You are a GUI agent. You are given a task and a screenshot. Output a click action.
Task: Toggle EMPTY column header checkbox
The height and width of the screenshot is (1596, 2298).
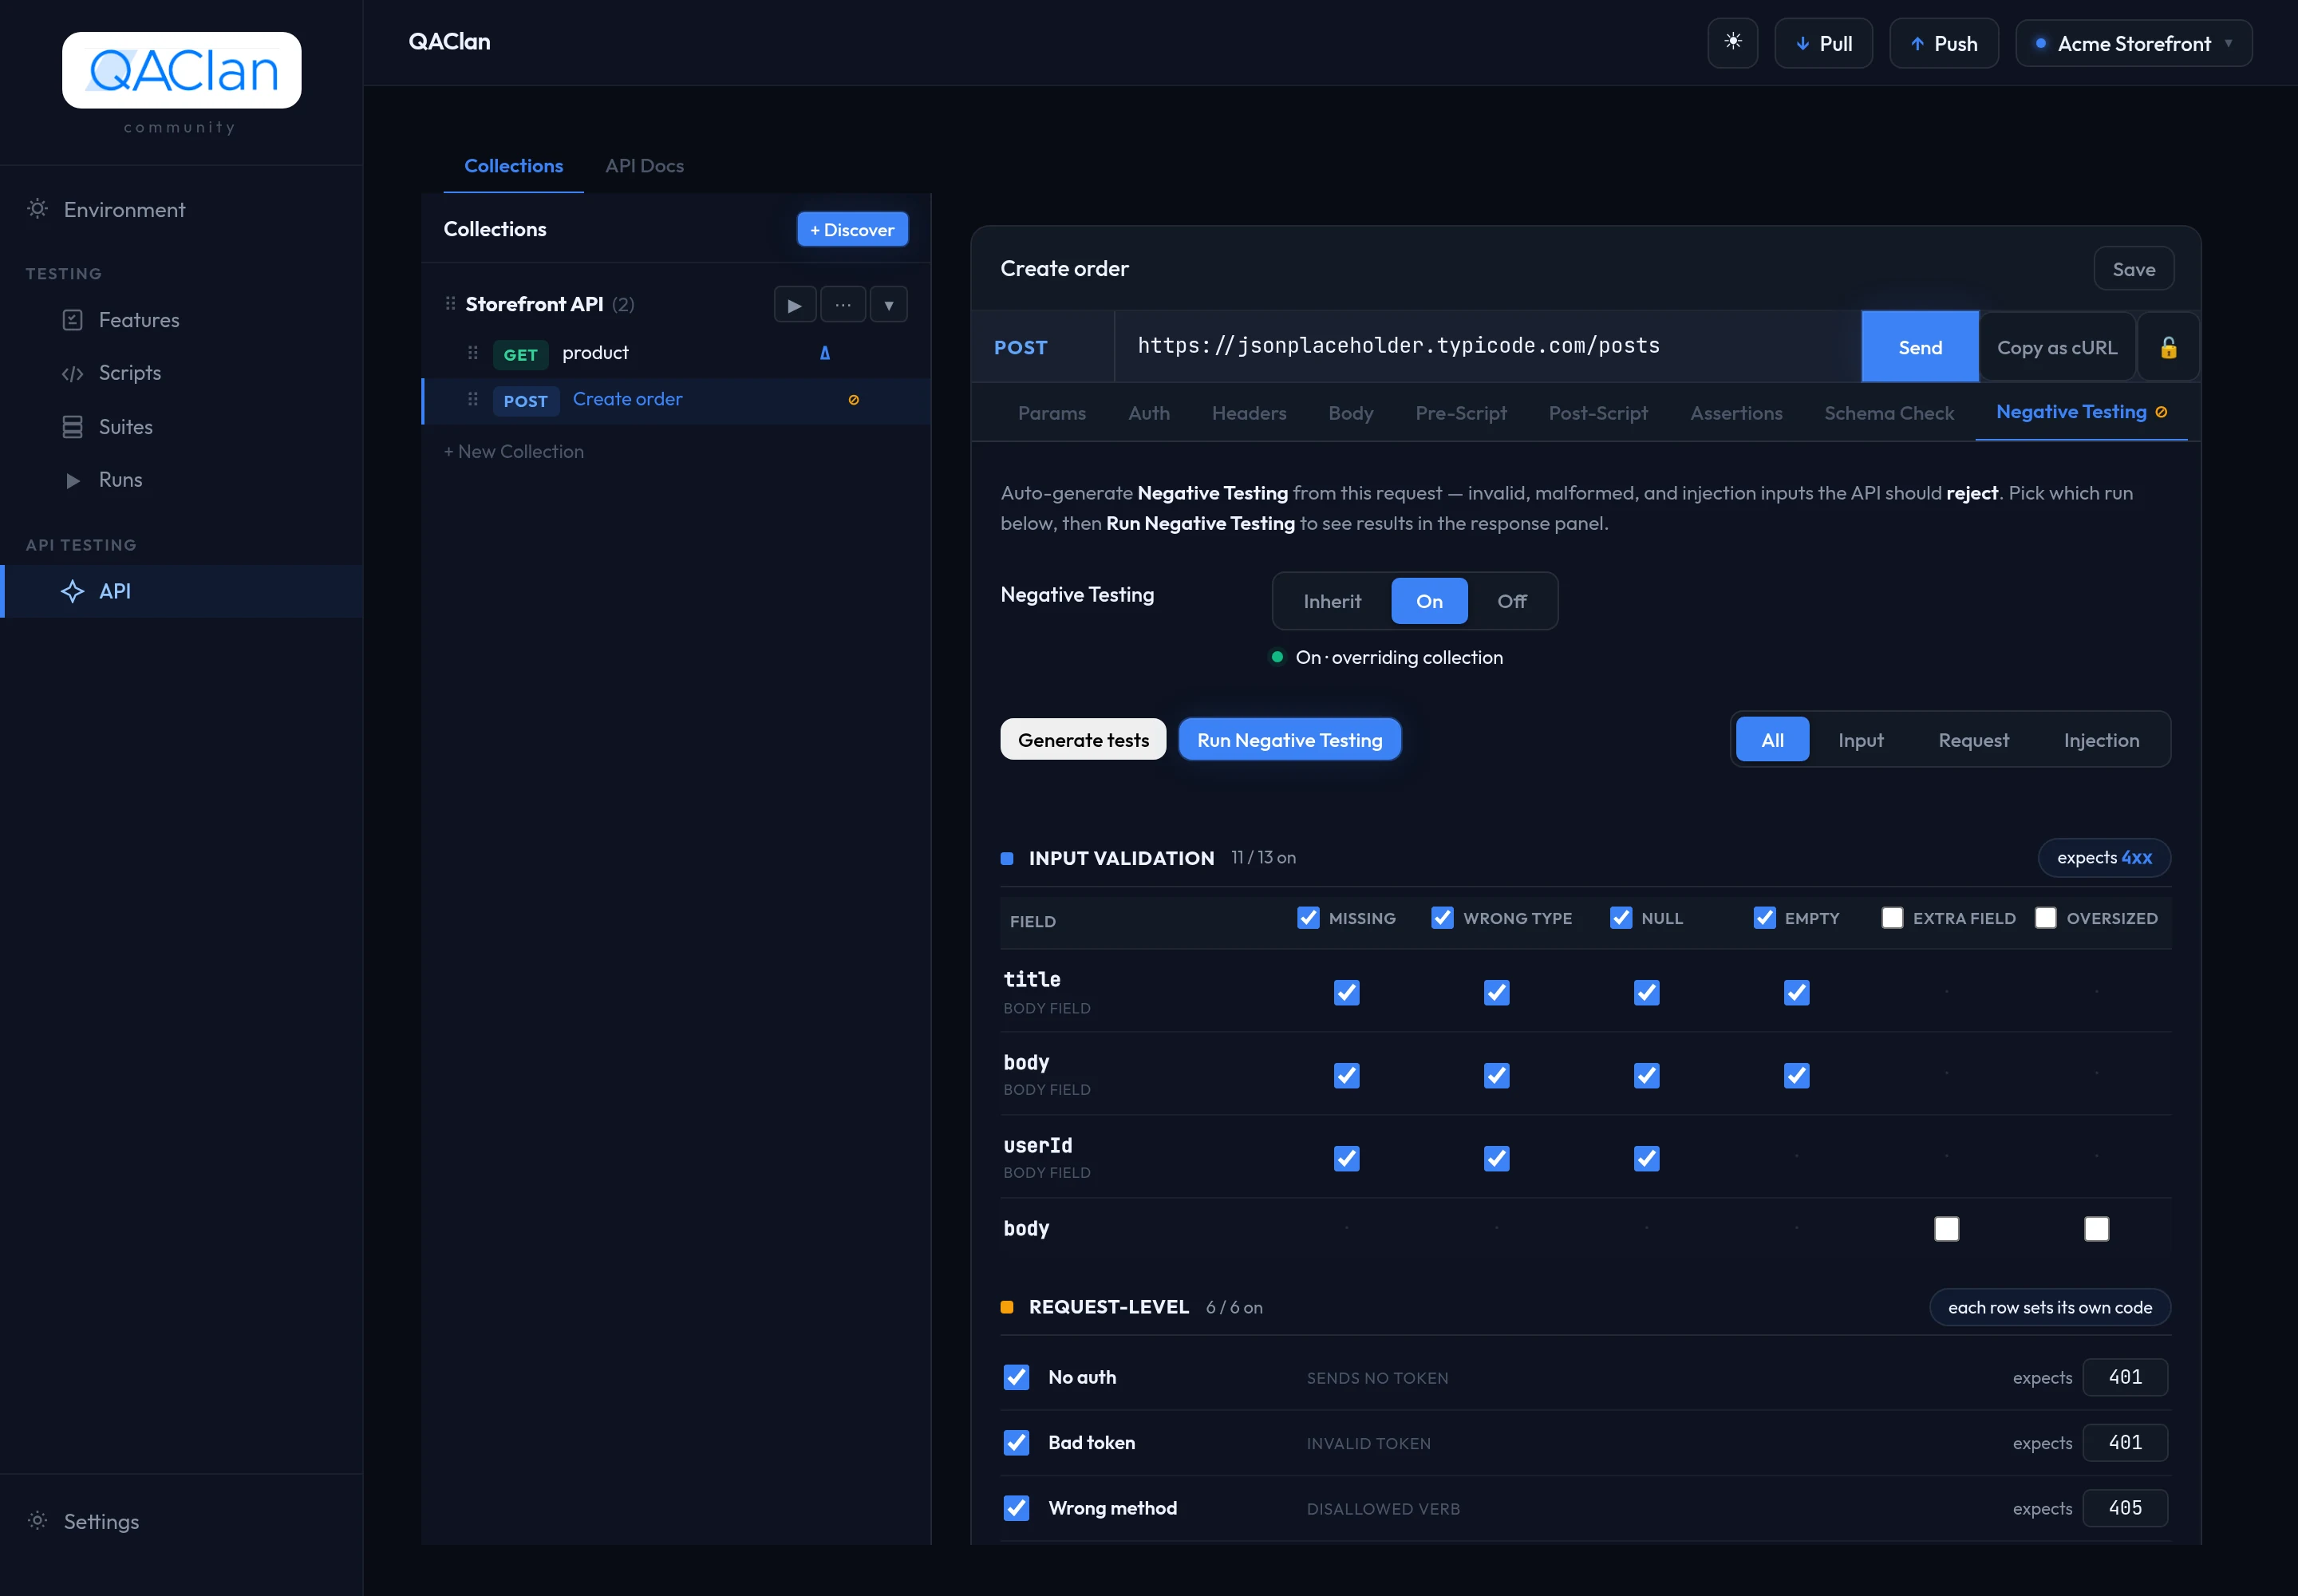(1764, 918)
